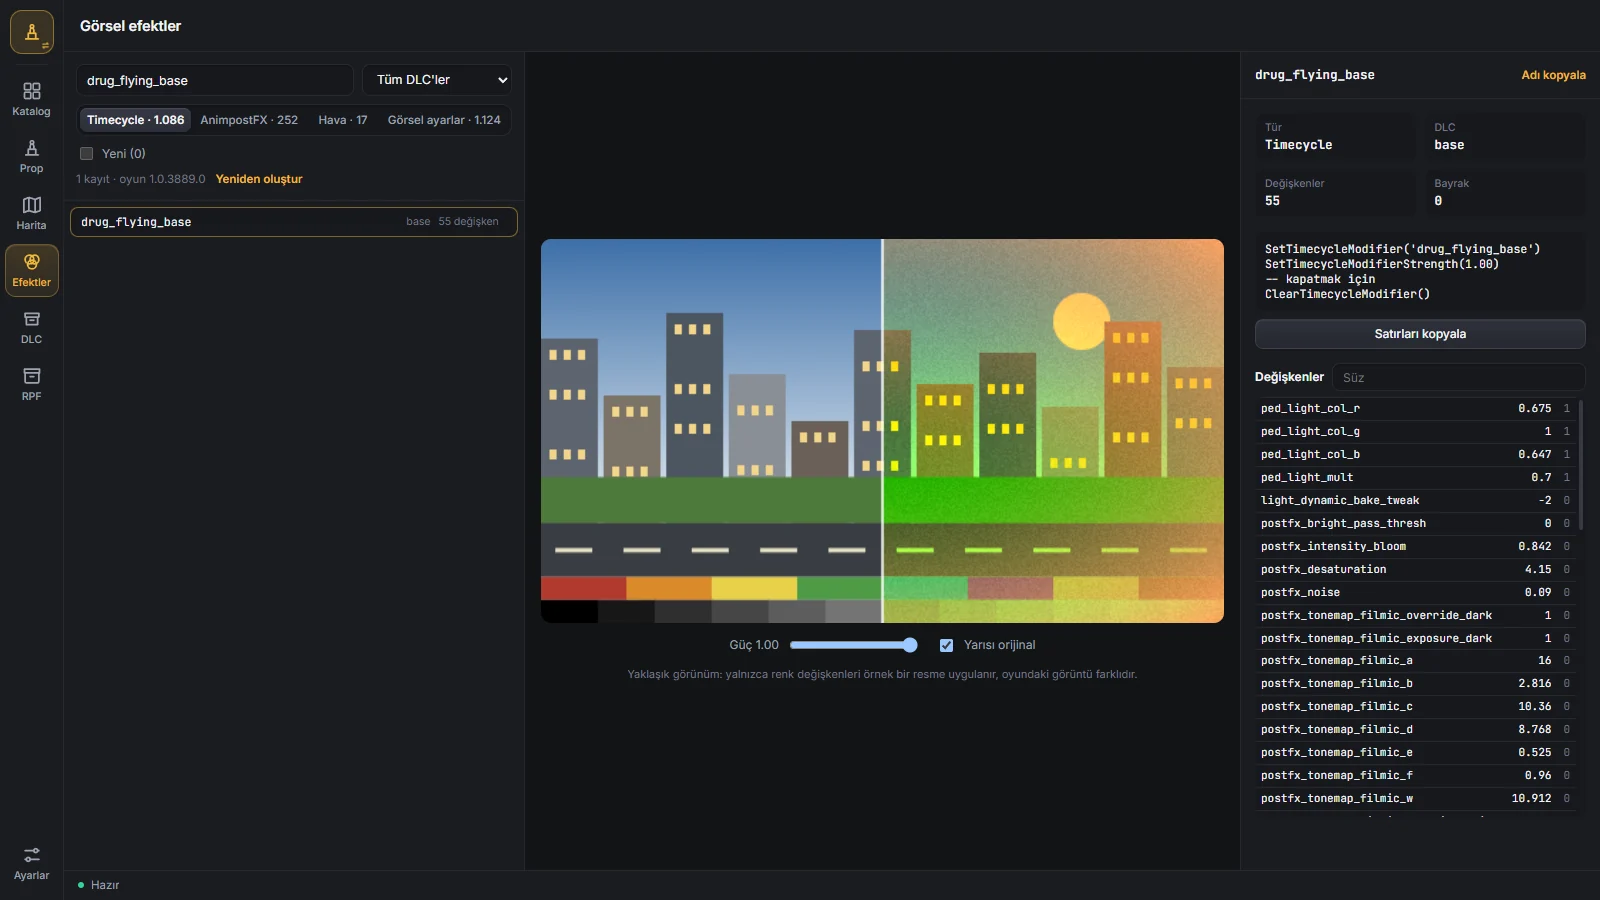Select the postfx_tonemap_filmic_exposure_dark row

pyautogui.click(x=1415, y=638)
